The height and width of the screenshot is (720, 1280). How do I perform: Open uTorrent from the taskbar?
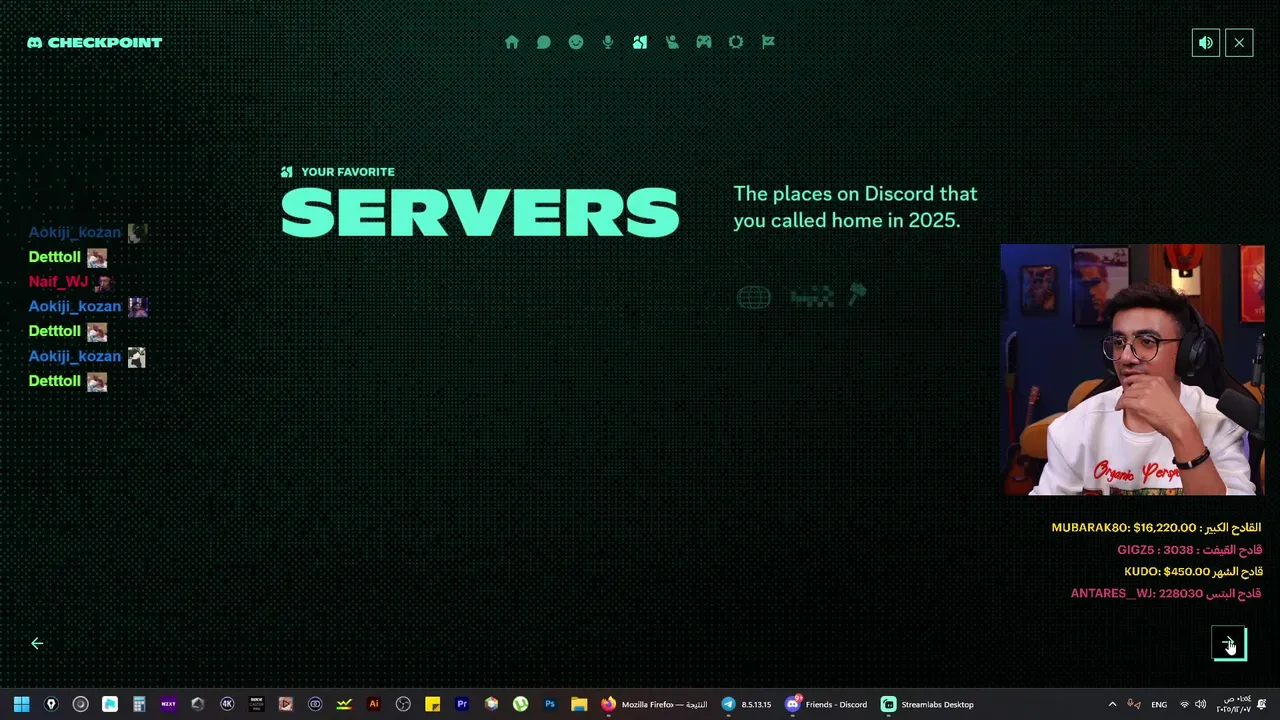[x=520, y=704]
